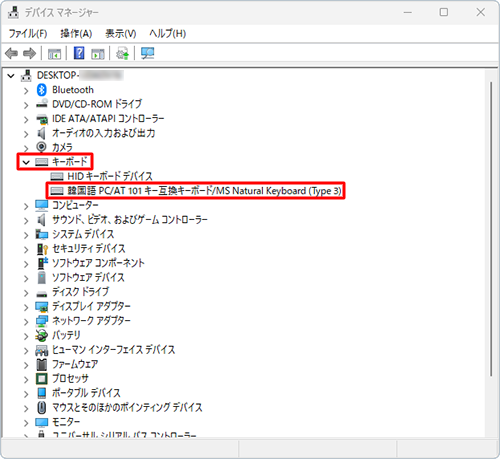
Task: Click the update driver software toolbar icon
Action: coord(122,53)
